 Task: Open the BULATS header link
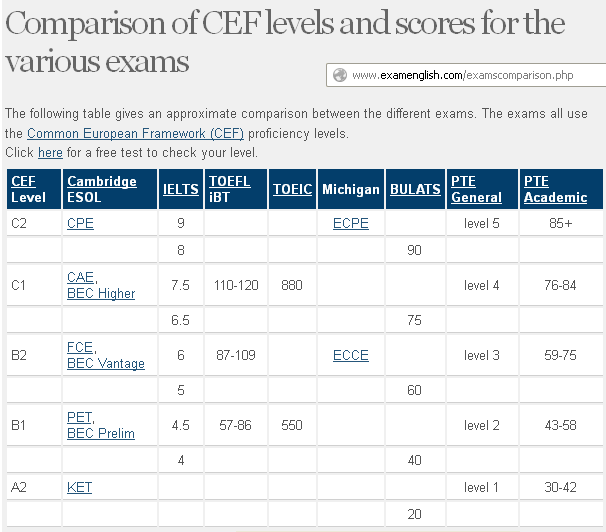pyautogui.click(x=415, y=189)
